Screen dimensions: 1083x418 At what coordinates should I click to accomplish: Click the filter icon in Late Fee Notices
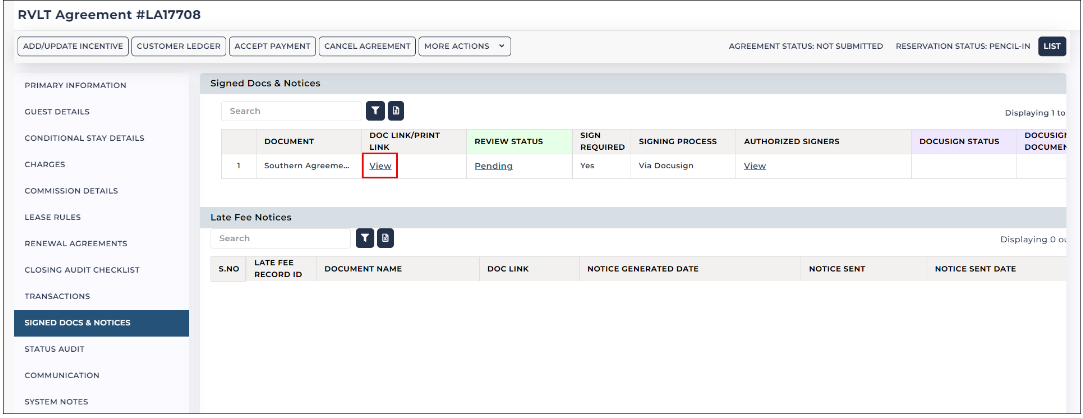[x=365, y=238]
